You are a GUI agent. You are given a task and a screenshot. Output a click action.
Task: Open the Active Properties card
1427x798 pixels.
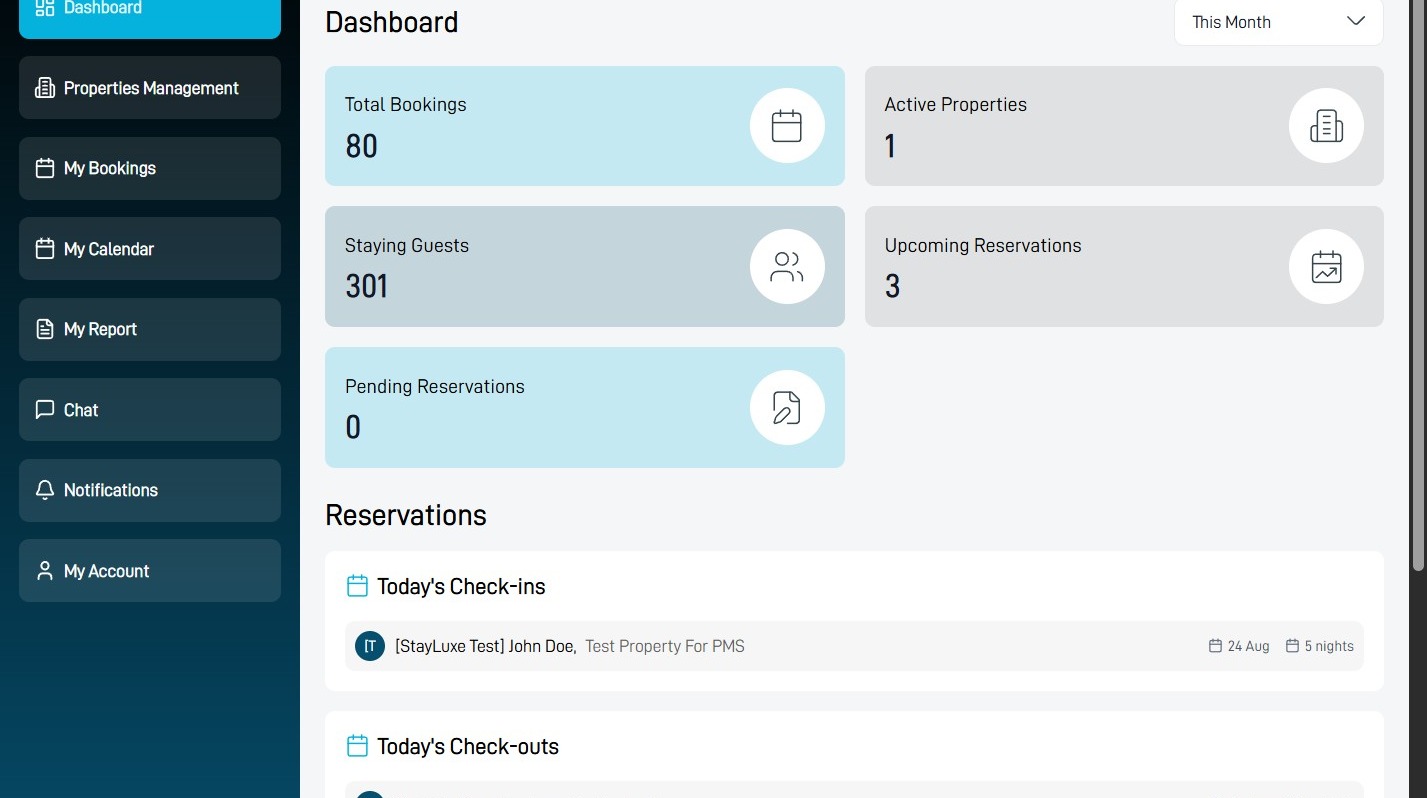coord(1124,126)
